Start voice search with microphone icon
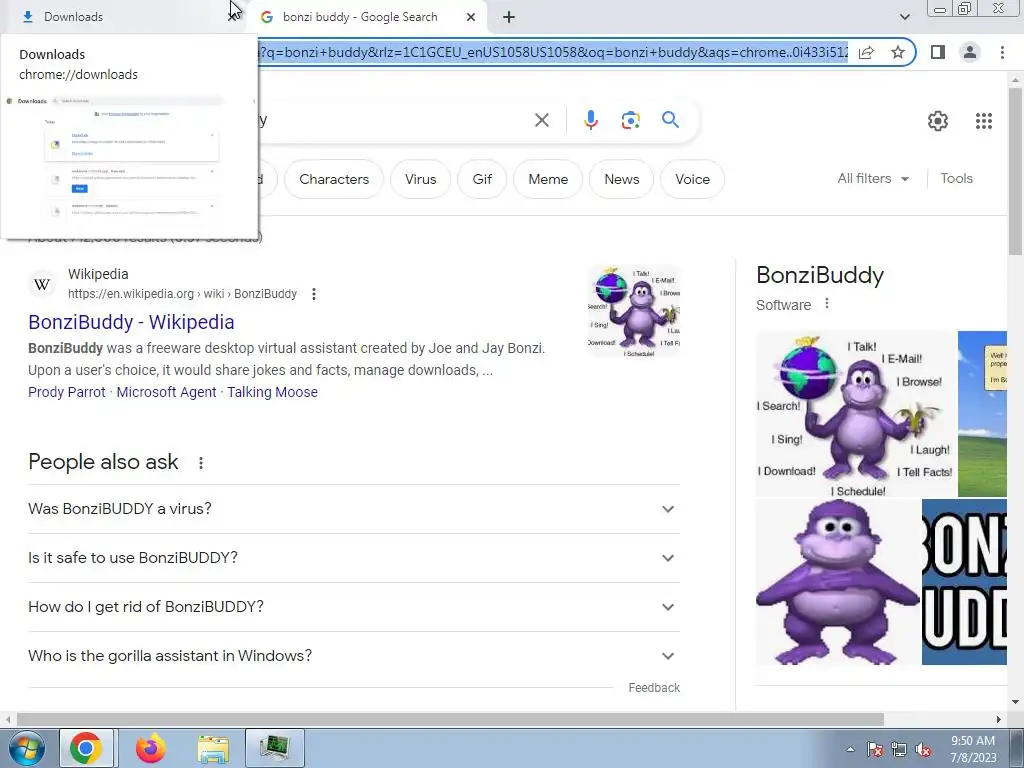This screenshot has width=1024, height=768. [590, 120]
